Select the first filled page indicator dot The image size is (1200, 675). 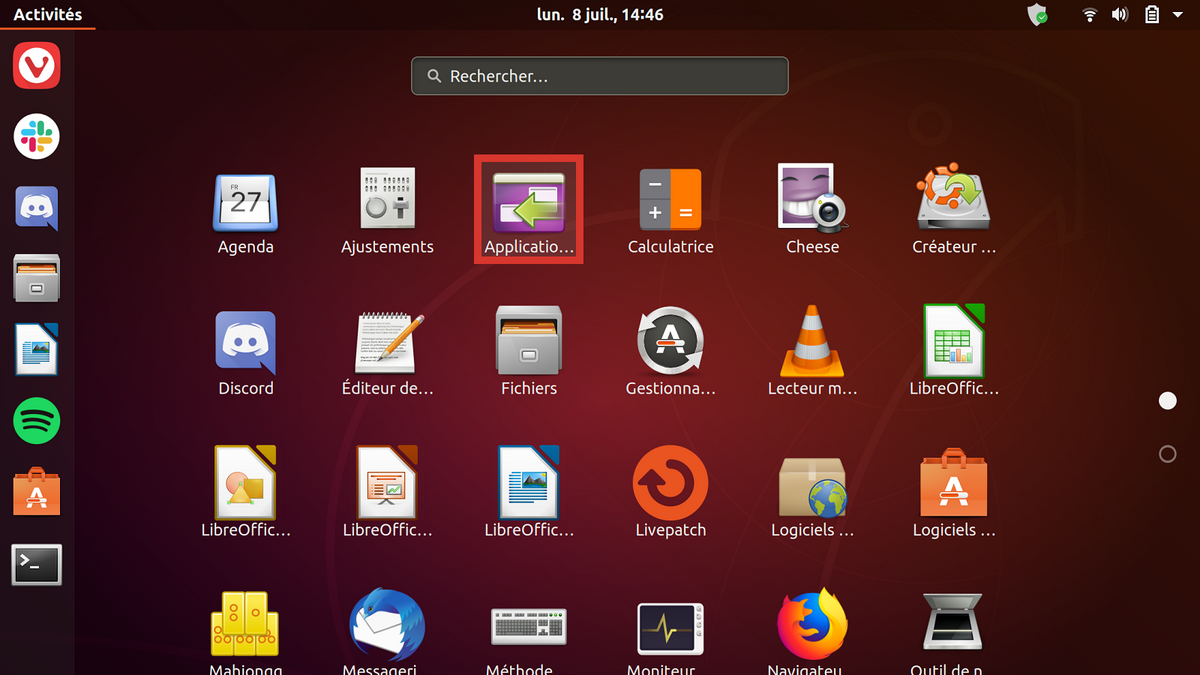coord(1167,401)
